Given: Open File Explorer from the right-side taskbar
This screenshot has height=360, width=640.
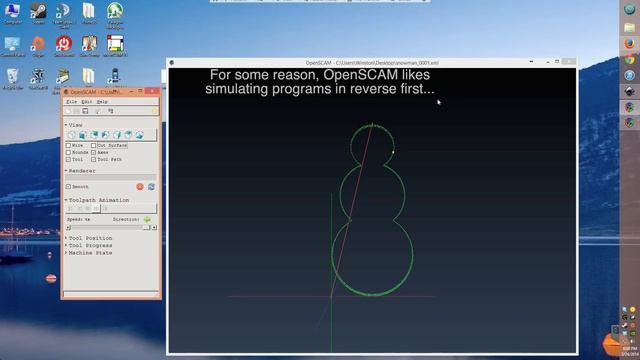Looking at the screenshot, I should tap(629, 28).
